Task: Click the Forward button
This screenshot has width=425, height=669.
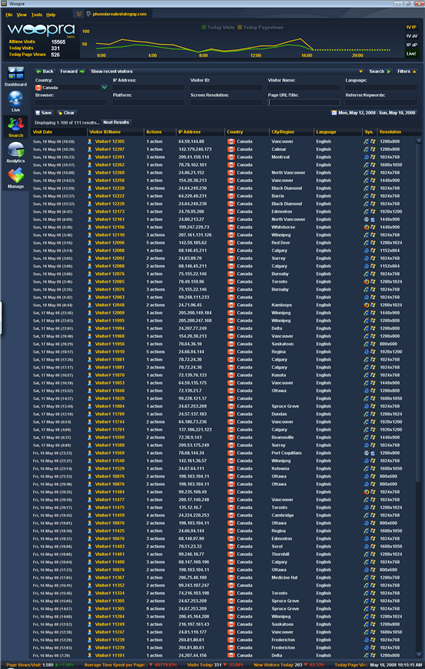Action: click(x=72, y=71)
